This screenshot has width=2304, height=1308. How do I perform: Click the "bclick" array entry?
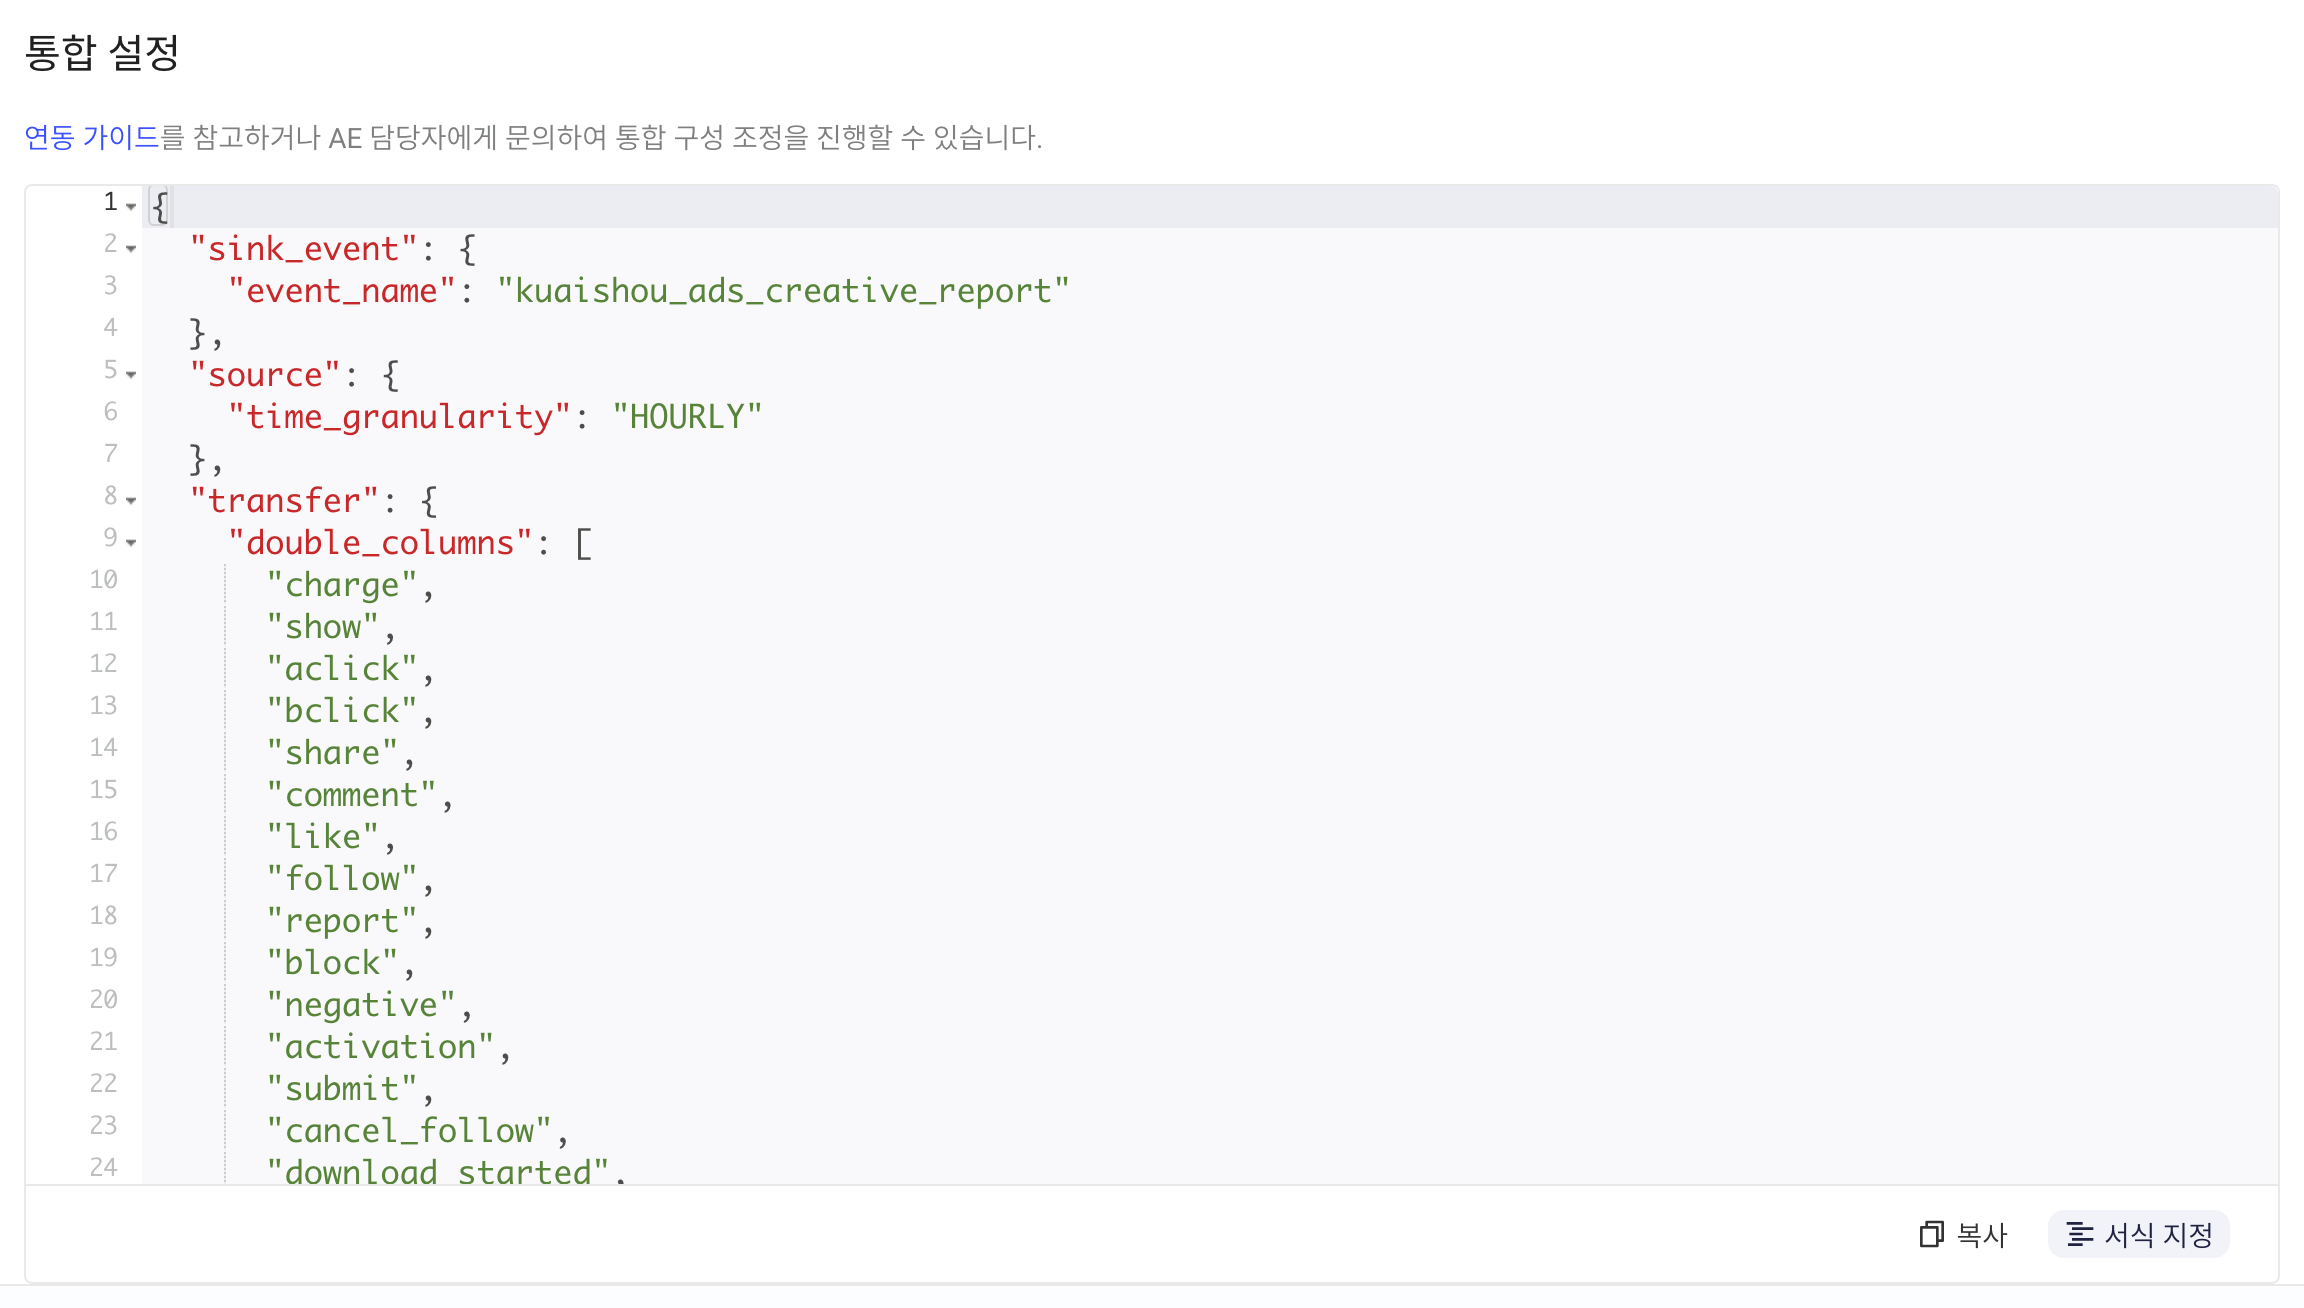tap(342, 711)
